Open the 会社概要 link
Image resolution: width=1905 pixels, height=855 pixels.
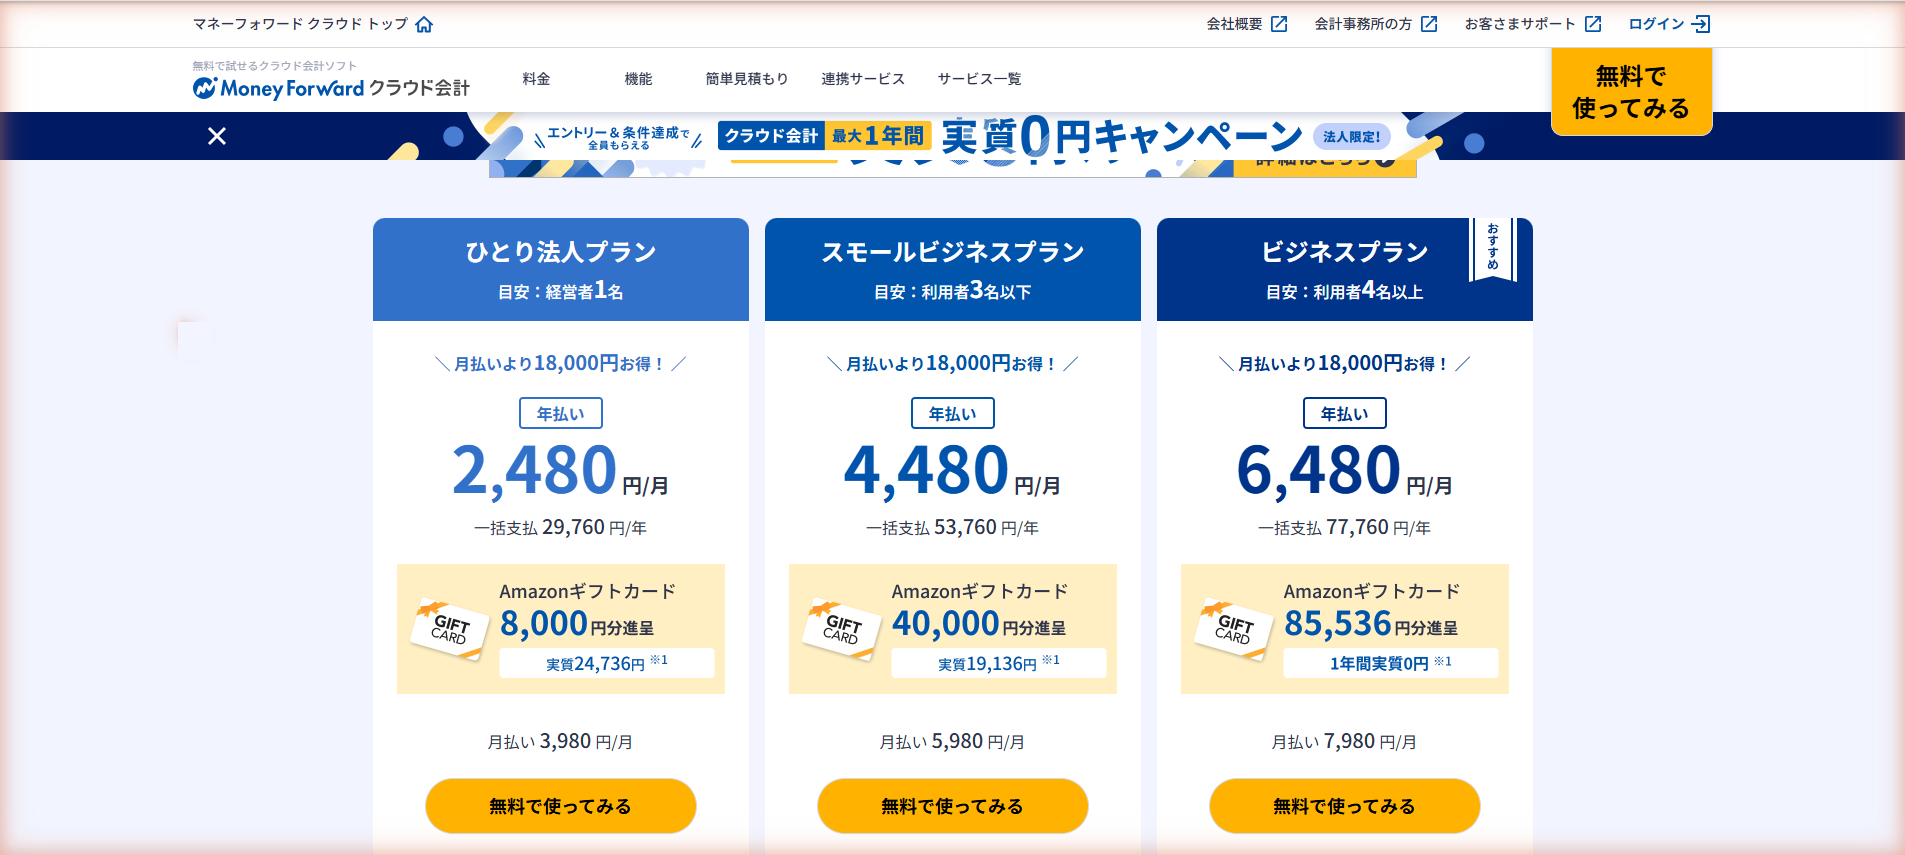point(1234,24)
